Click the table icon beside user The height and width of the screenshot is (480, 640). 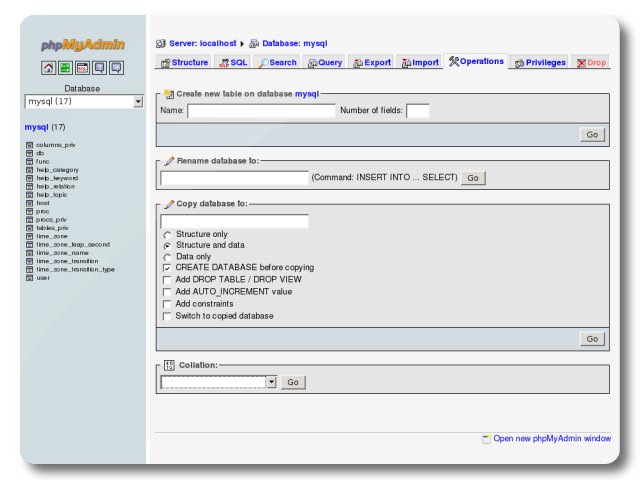(29, 278)
